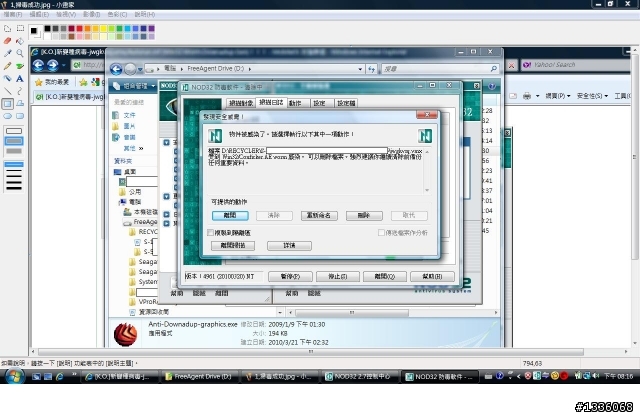Select the Text tool
The image size is (640, 415).
click(x=20, y=78)
